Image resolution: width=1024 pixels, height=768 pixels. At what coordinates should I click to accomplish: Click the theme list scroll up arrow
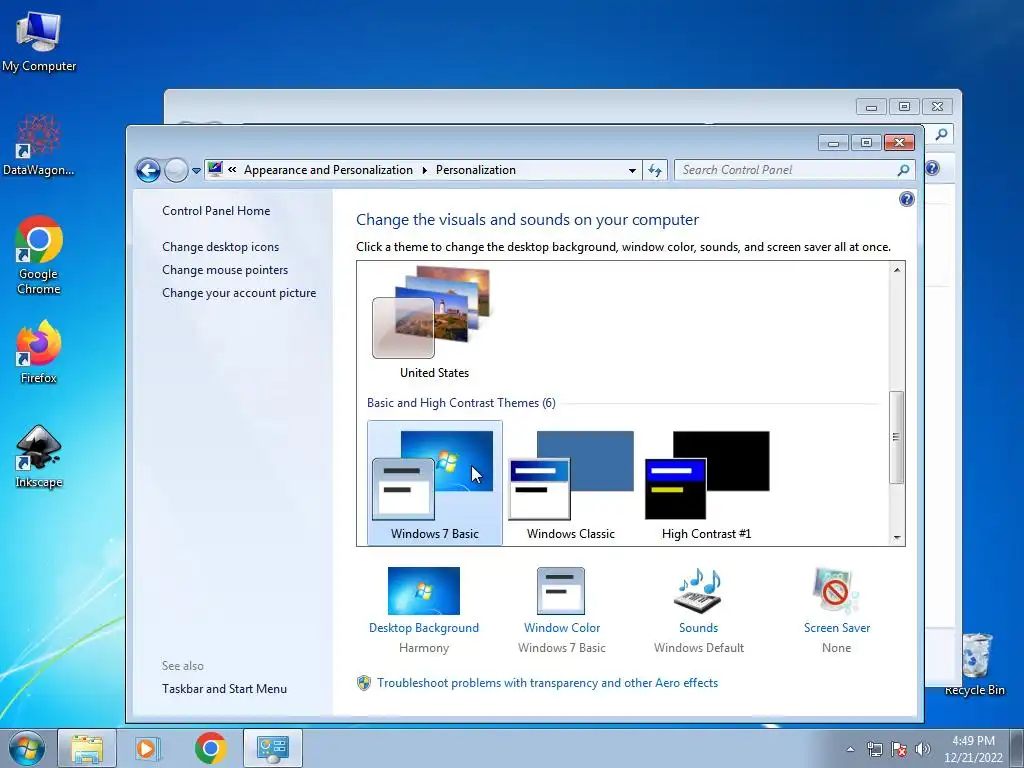[x=897, y=270]
